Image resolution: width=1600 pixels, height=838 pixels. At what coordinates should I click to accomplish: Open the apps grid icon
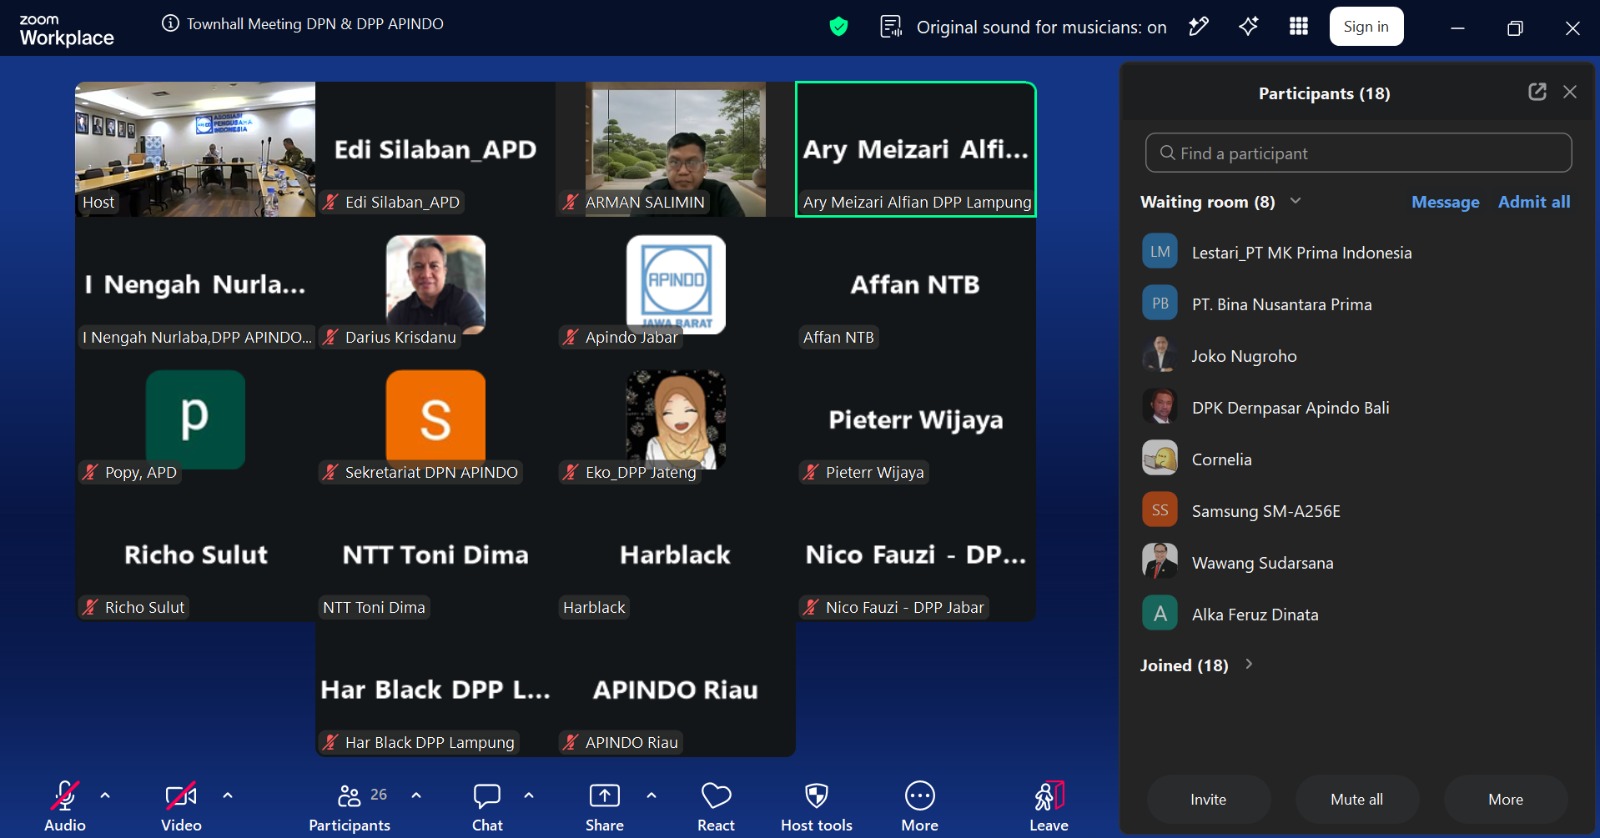1299,27
